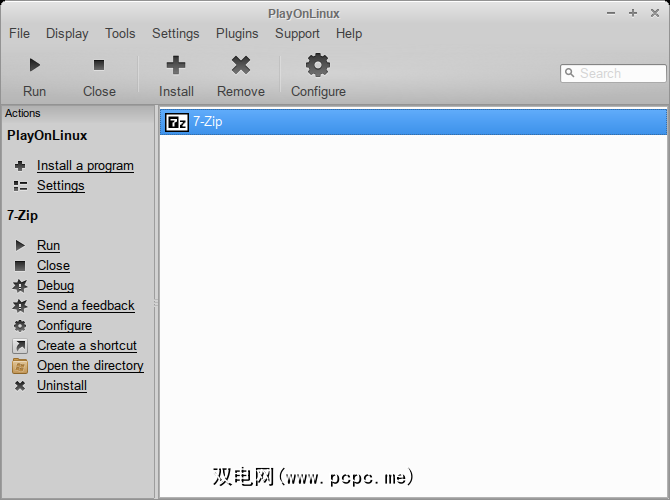Open the Tools menu

pyautogui.click(x=120, y=33)
